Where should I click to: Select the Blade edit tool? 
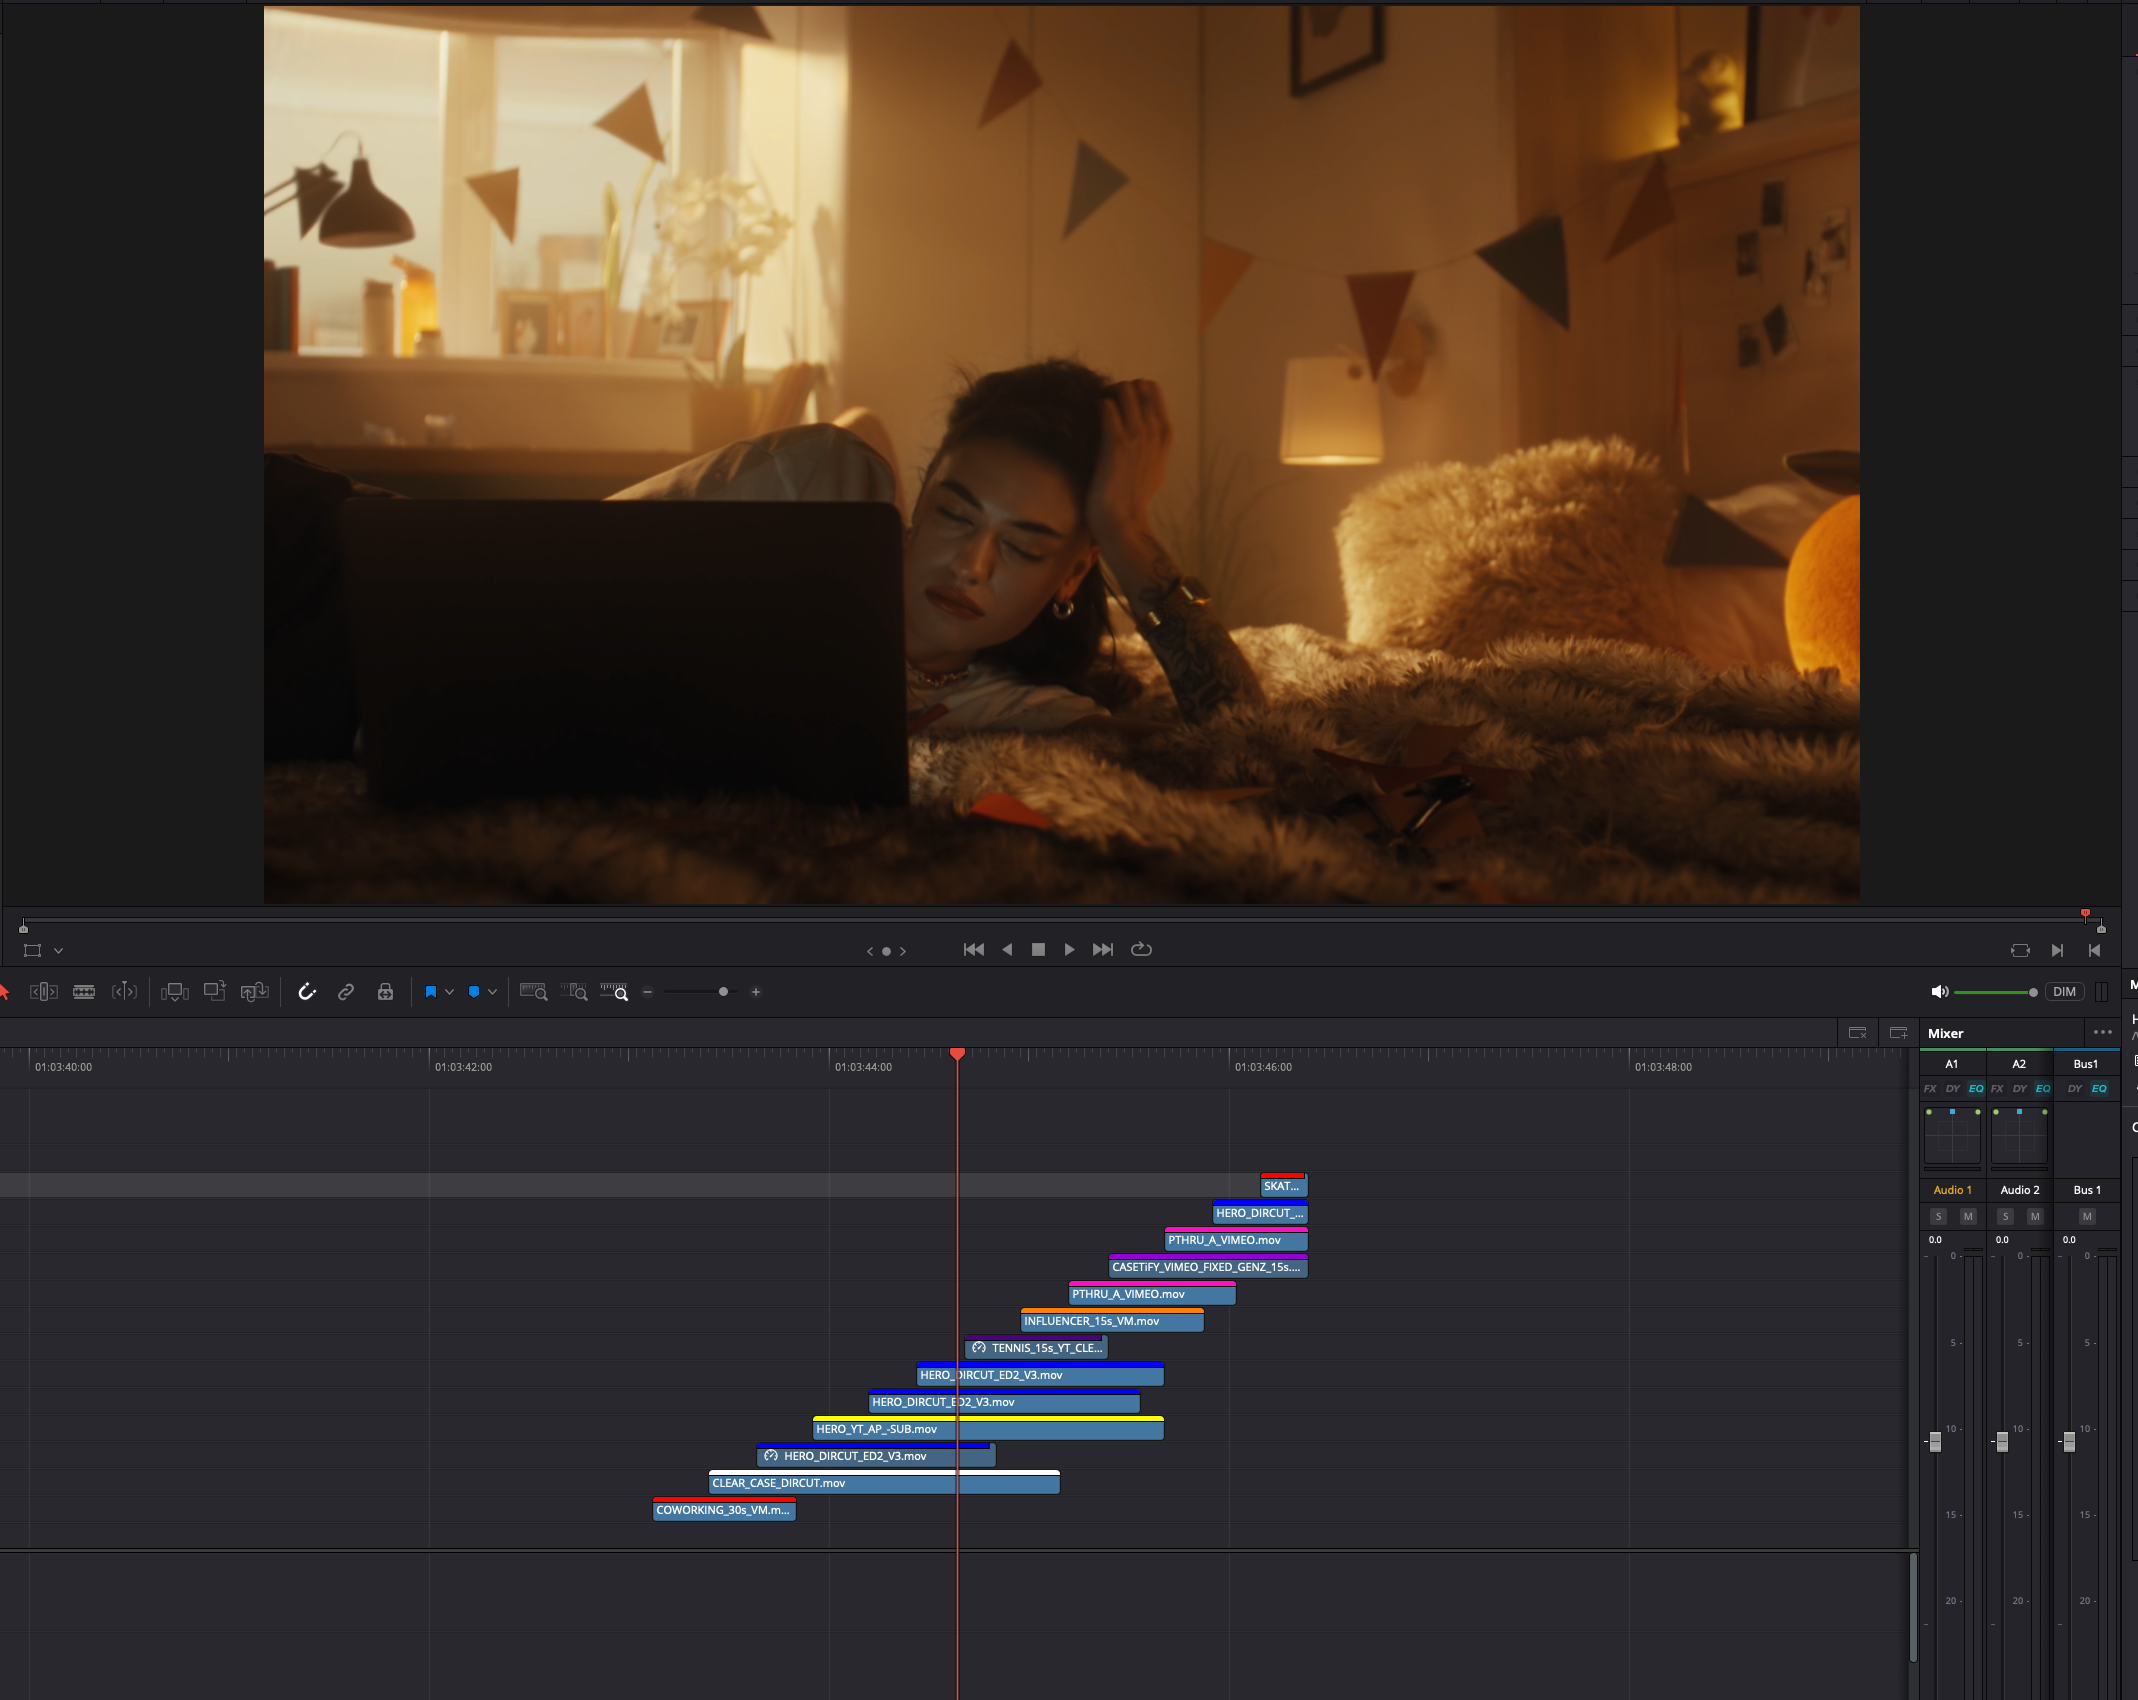coord(84,992)
